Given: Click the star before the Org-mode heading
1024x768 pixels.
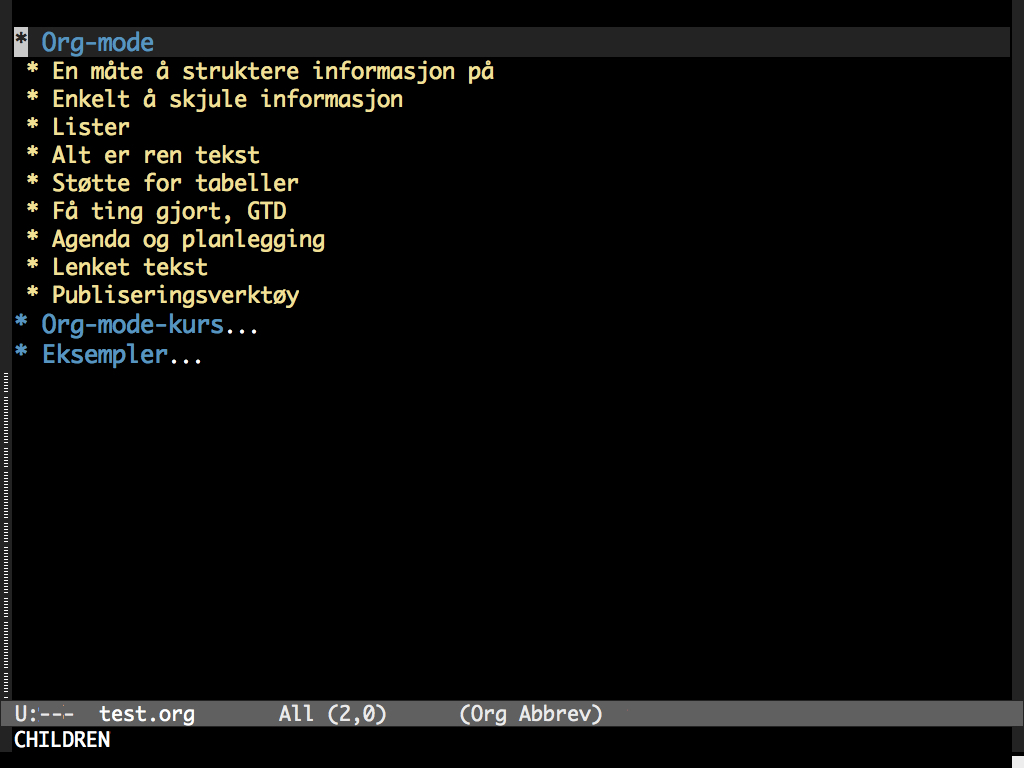Looking at the screenshot, I should click(x=21, y=43).
